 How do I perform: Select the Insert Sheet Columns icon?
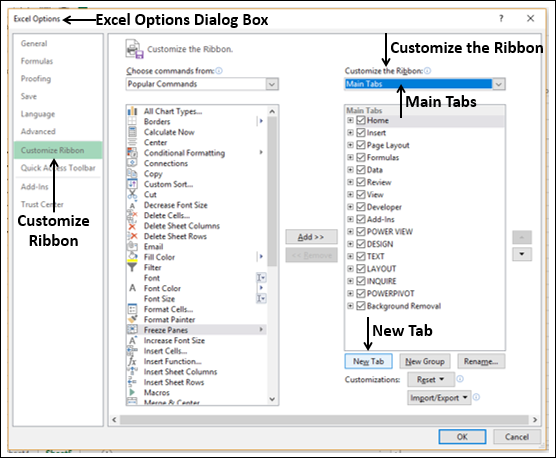(132, 372)
